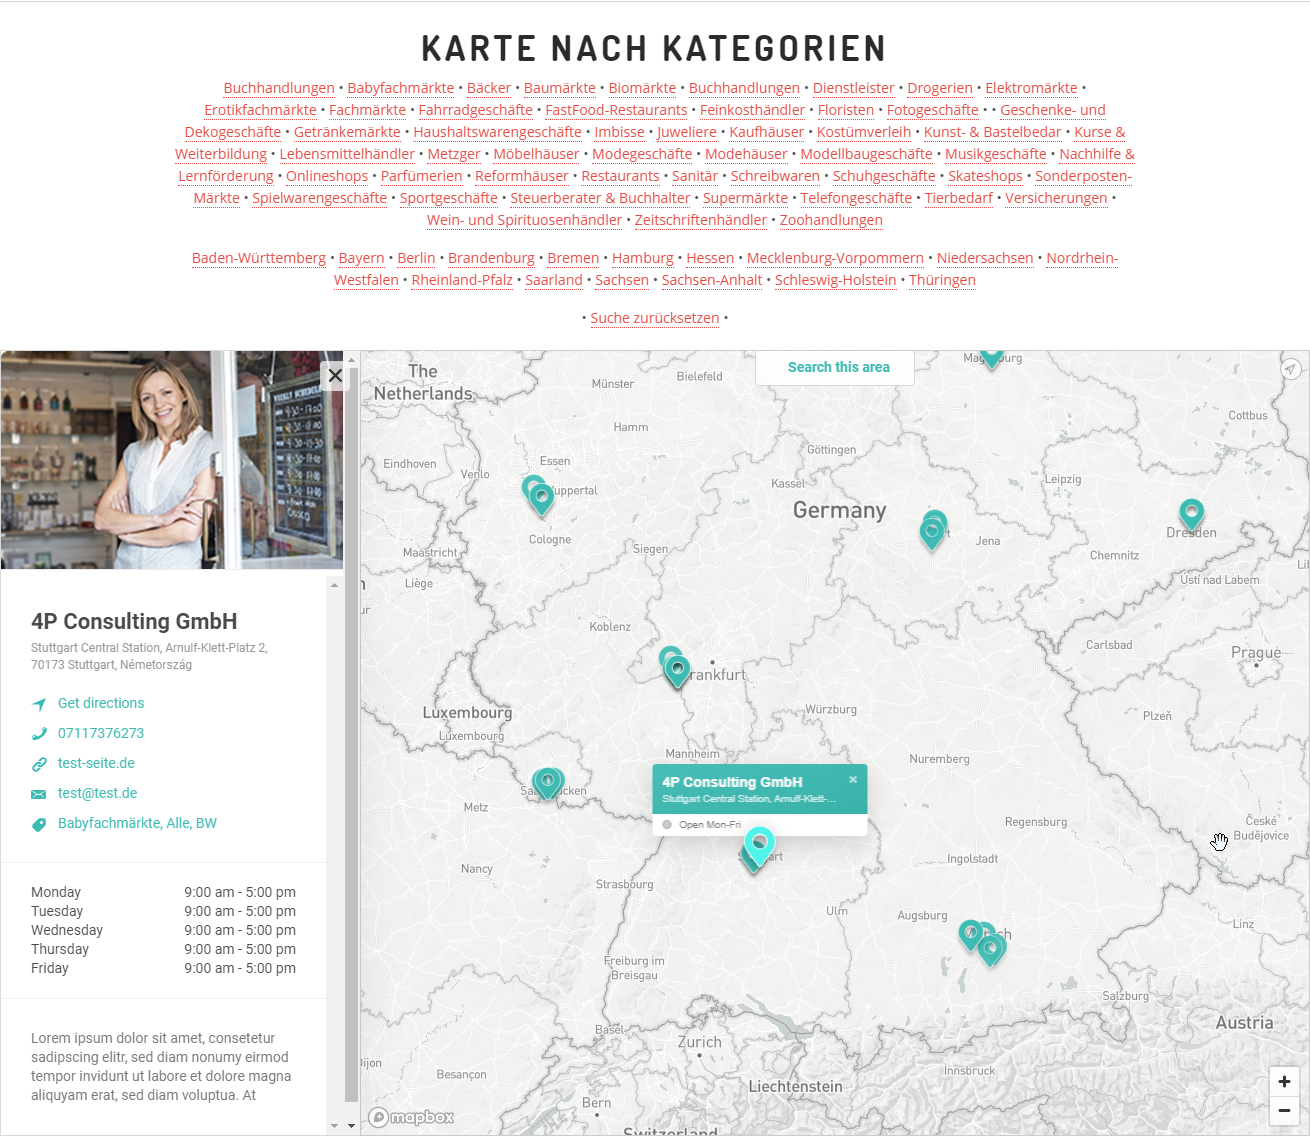This screenshot has height=1139, width=1310.
Task: Filter by Biomärkte category
Action: coord(642,88)
